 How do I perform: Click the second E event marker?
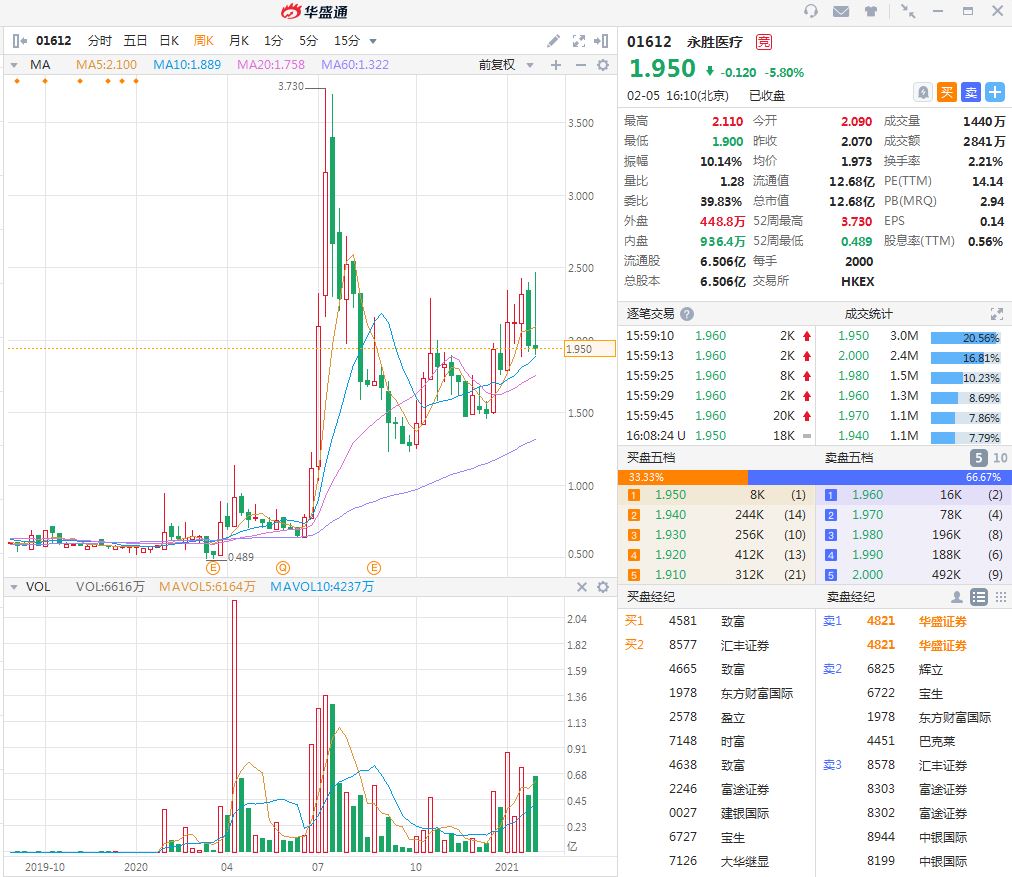click(374, 568)
